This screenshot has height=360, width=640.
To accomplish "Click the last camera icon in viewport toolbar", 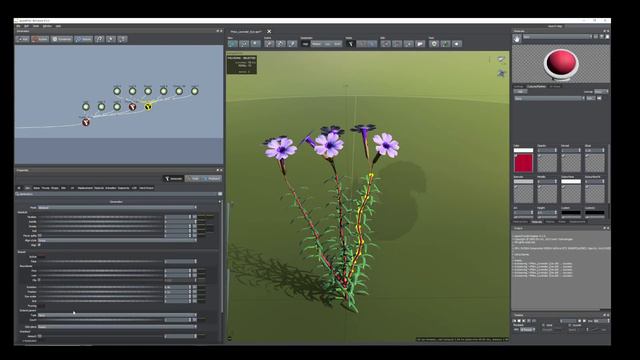I will (457, 44).
